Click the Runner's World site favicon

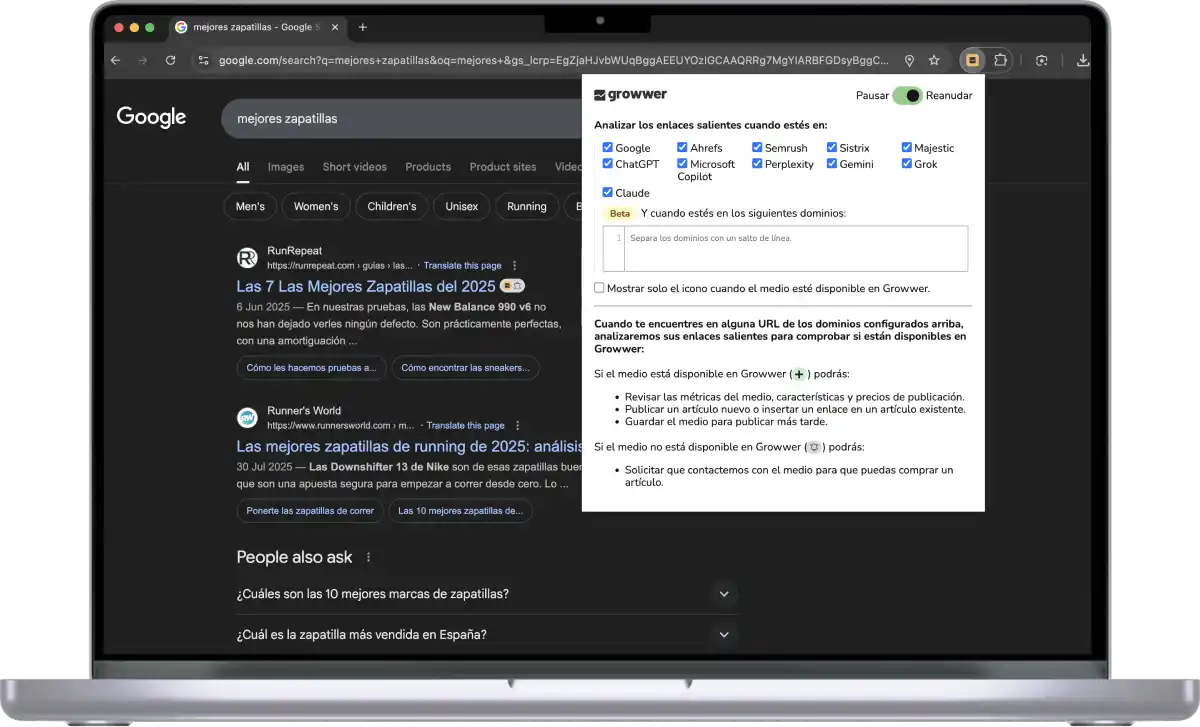247,418
